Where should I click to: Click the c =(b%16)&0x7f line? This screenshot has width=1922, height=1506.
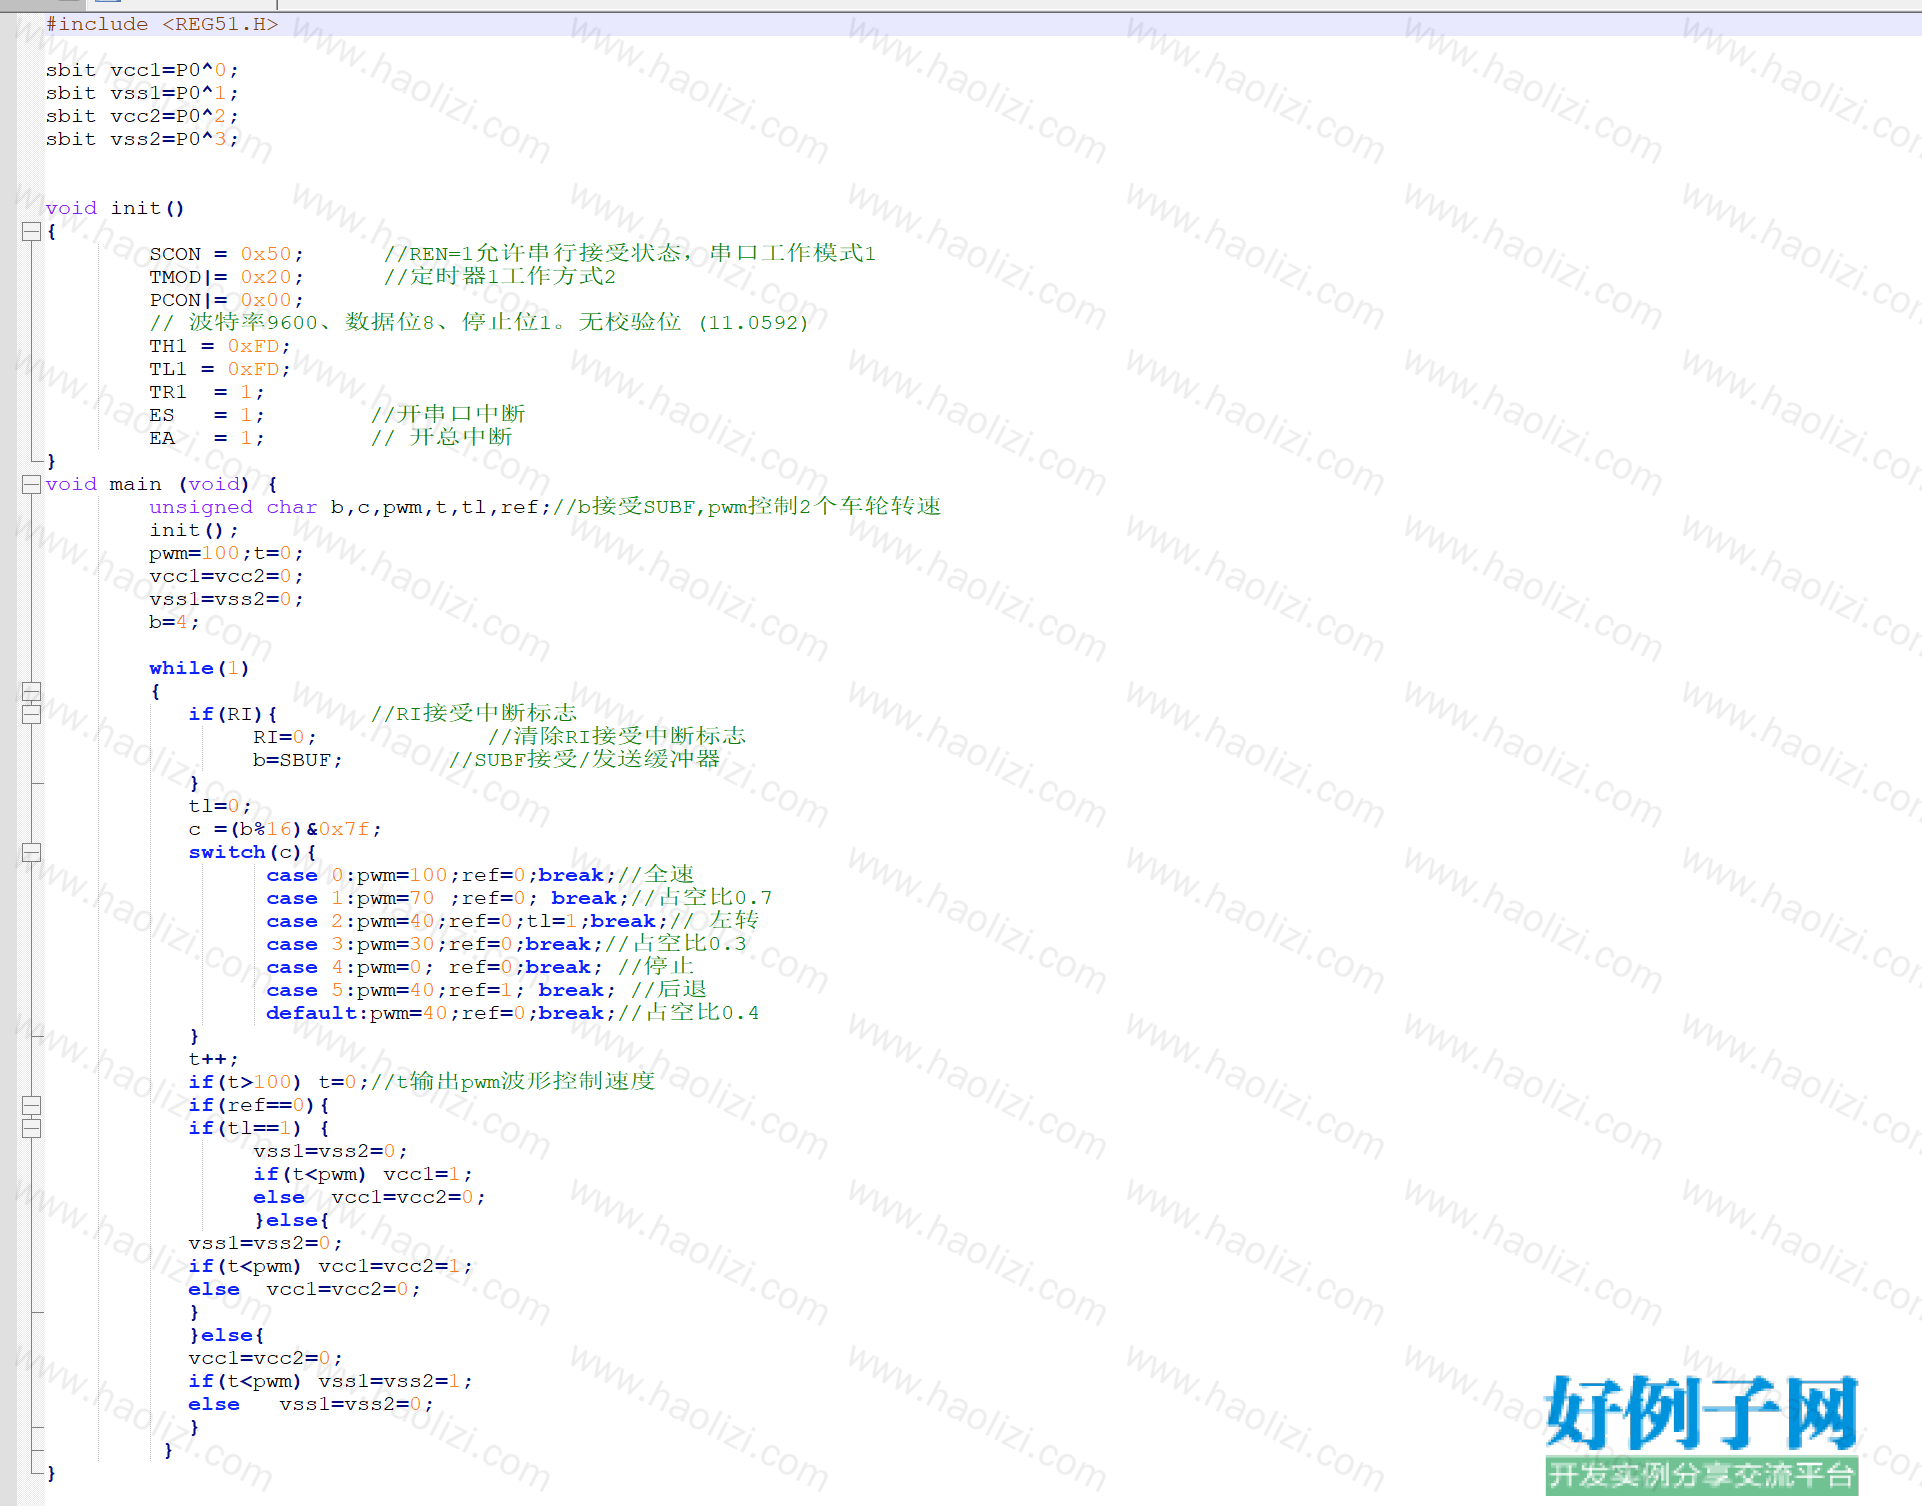[x=285, y=829]
